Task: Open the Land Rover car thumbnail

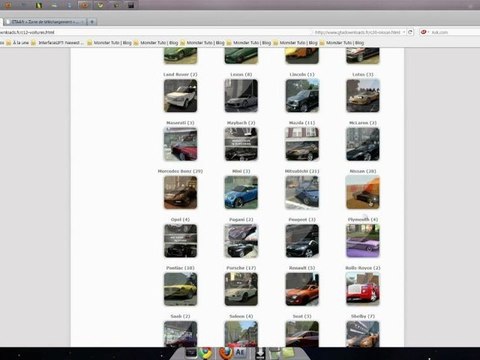Action: tap(180, 96)
